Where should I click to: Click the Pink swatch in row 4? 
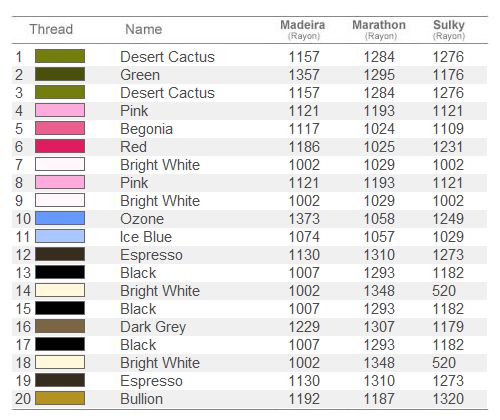[x=60, y=110]
